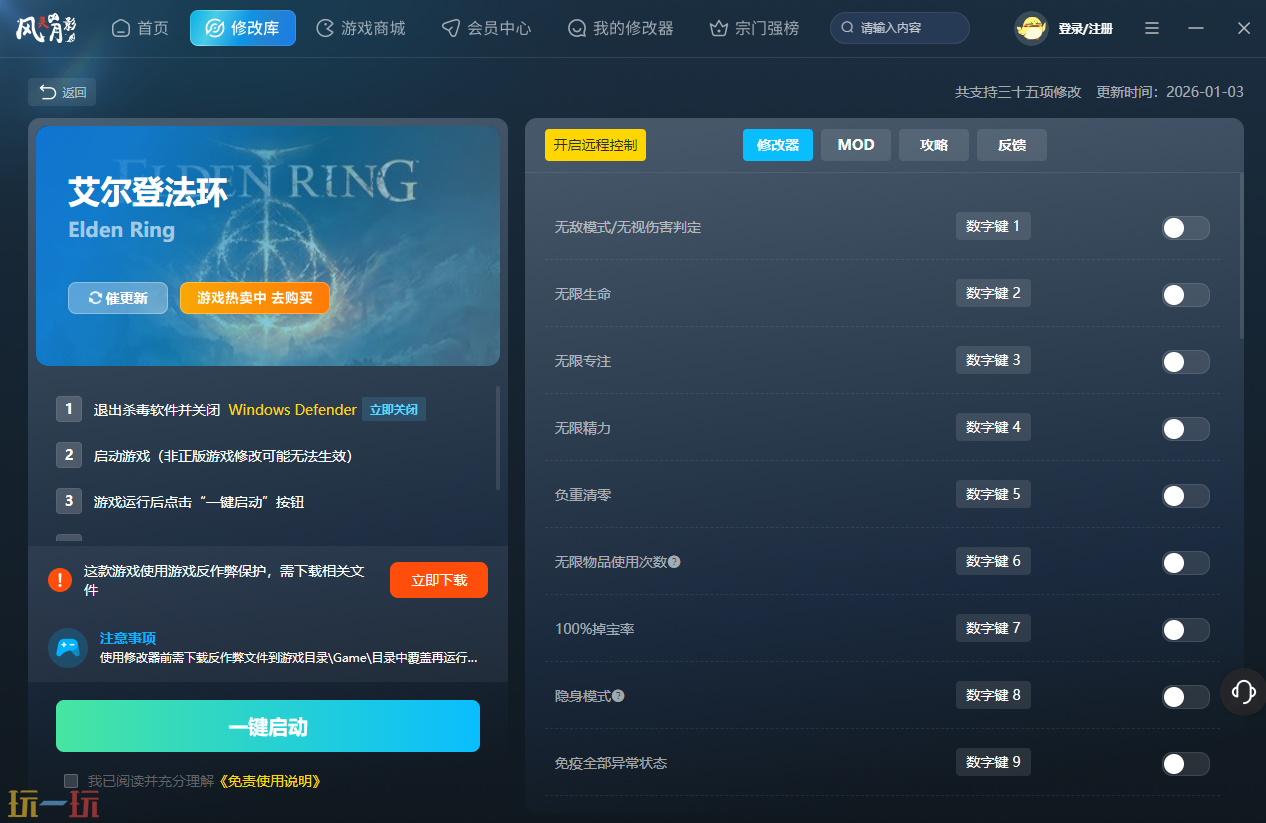Click 立即下载 download button
The width and height of the screenshot is (1266, 823).
coord(439,580)
